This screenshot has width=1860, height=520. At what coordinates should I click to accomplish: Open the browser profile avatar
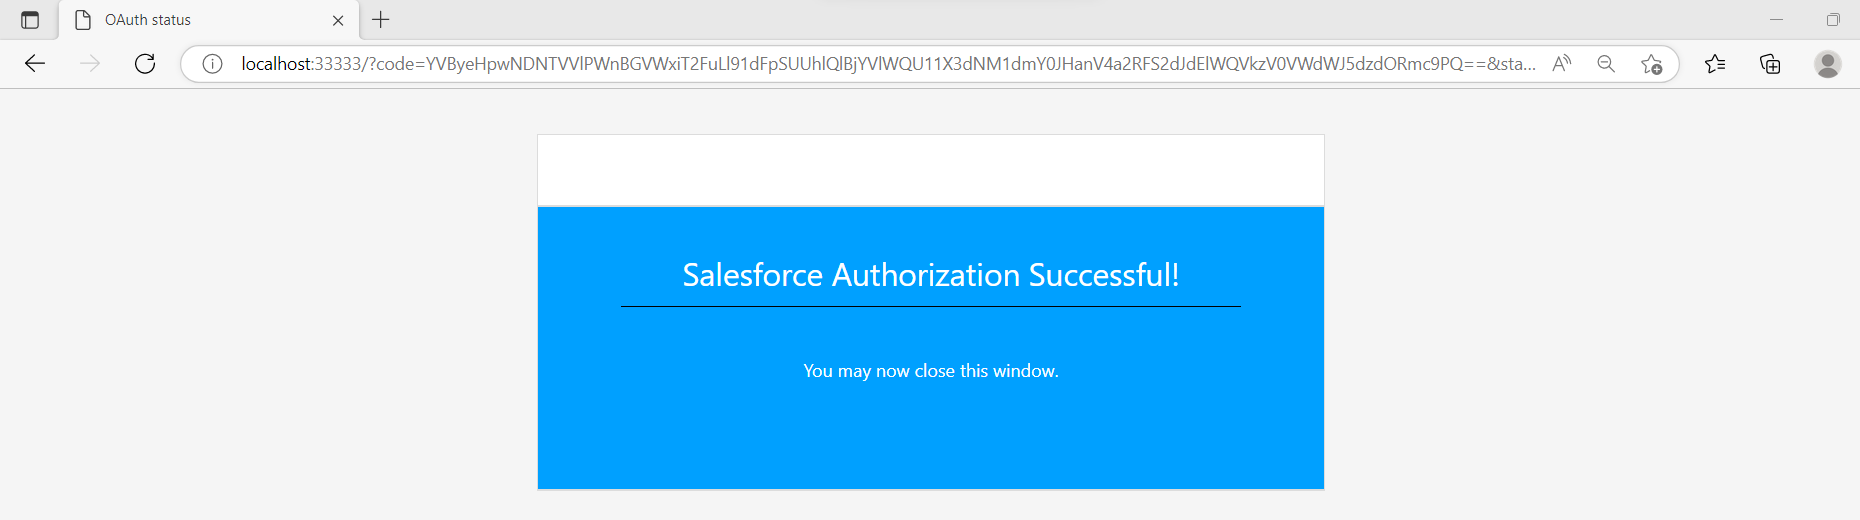coord(1827,64)
